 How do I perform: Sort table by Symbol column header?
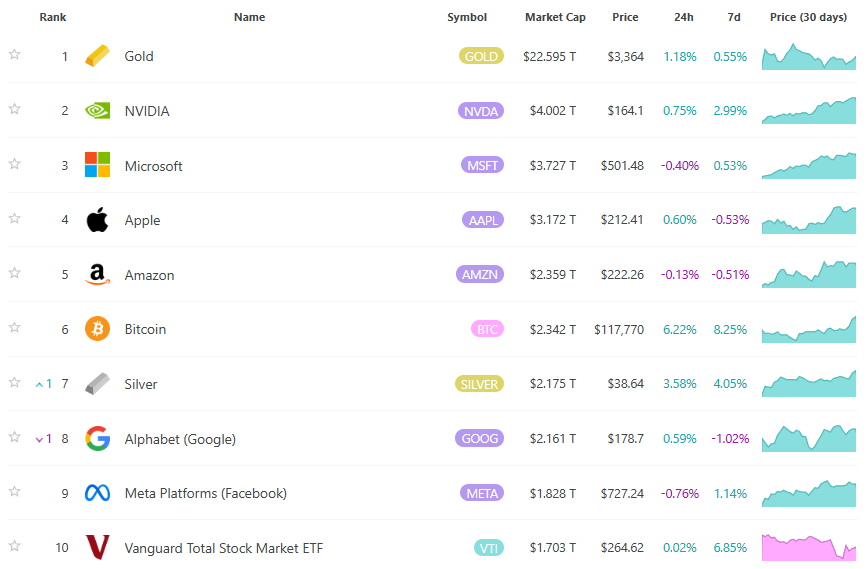[467, 17]
